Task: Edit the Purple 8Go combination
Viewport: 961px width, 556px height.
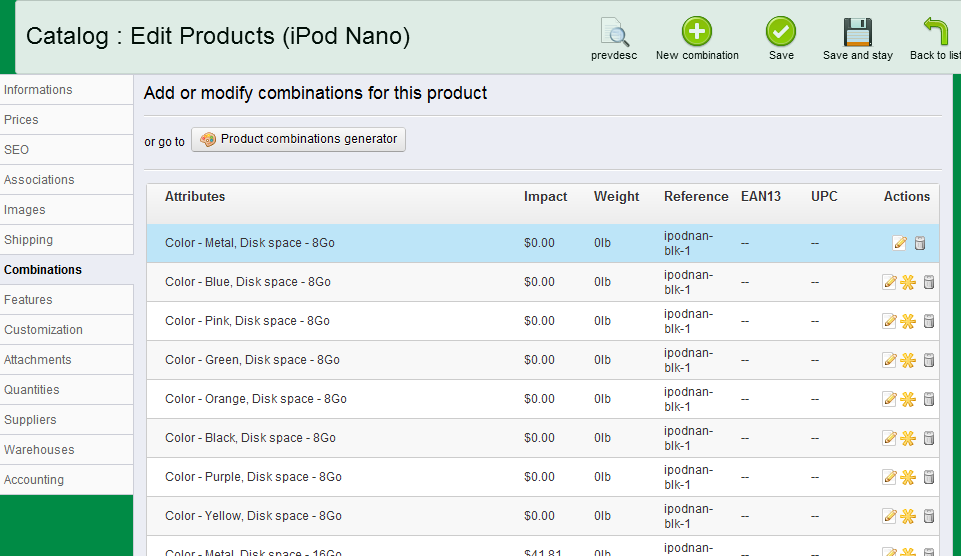Action: (x=889, y=477)
